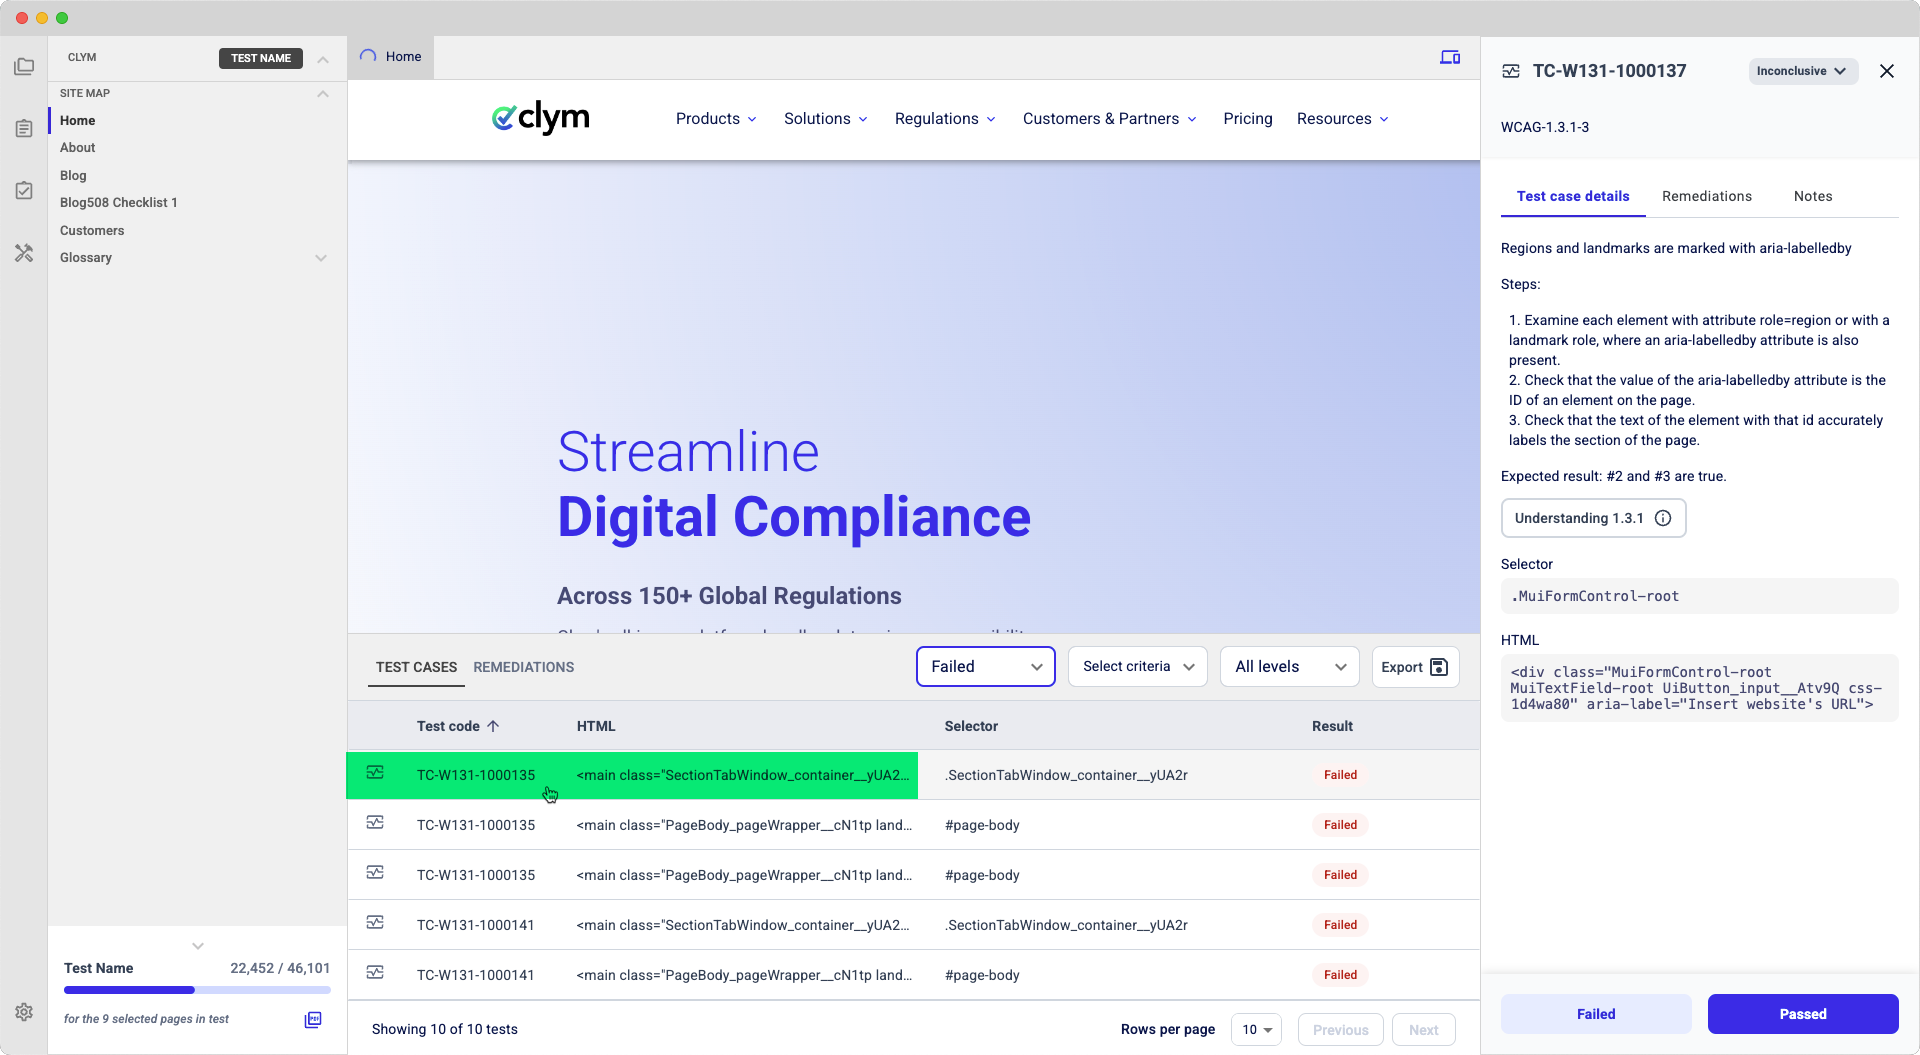Click the responsive device preview icon
This screenshot has width=1920, height=1055.
click(x=1450, y=57)
